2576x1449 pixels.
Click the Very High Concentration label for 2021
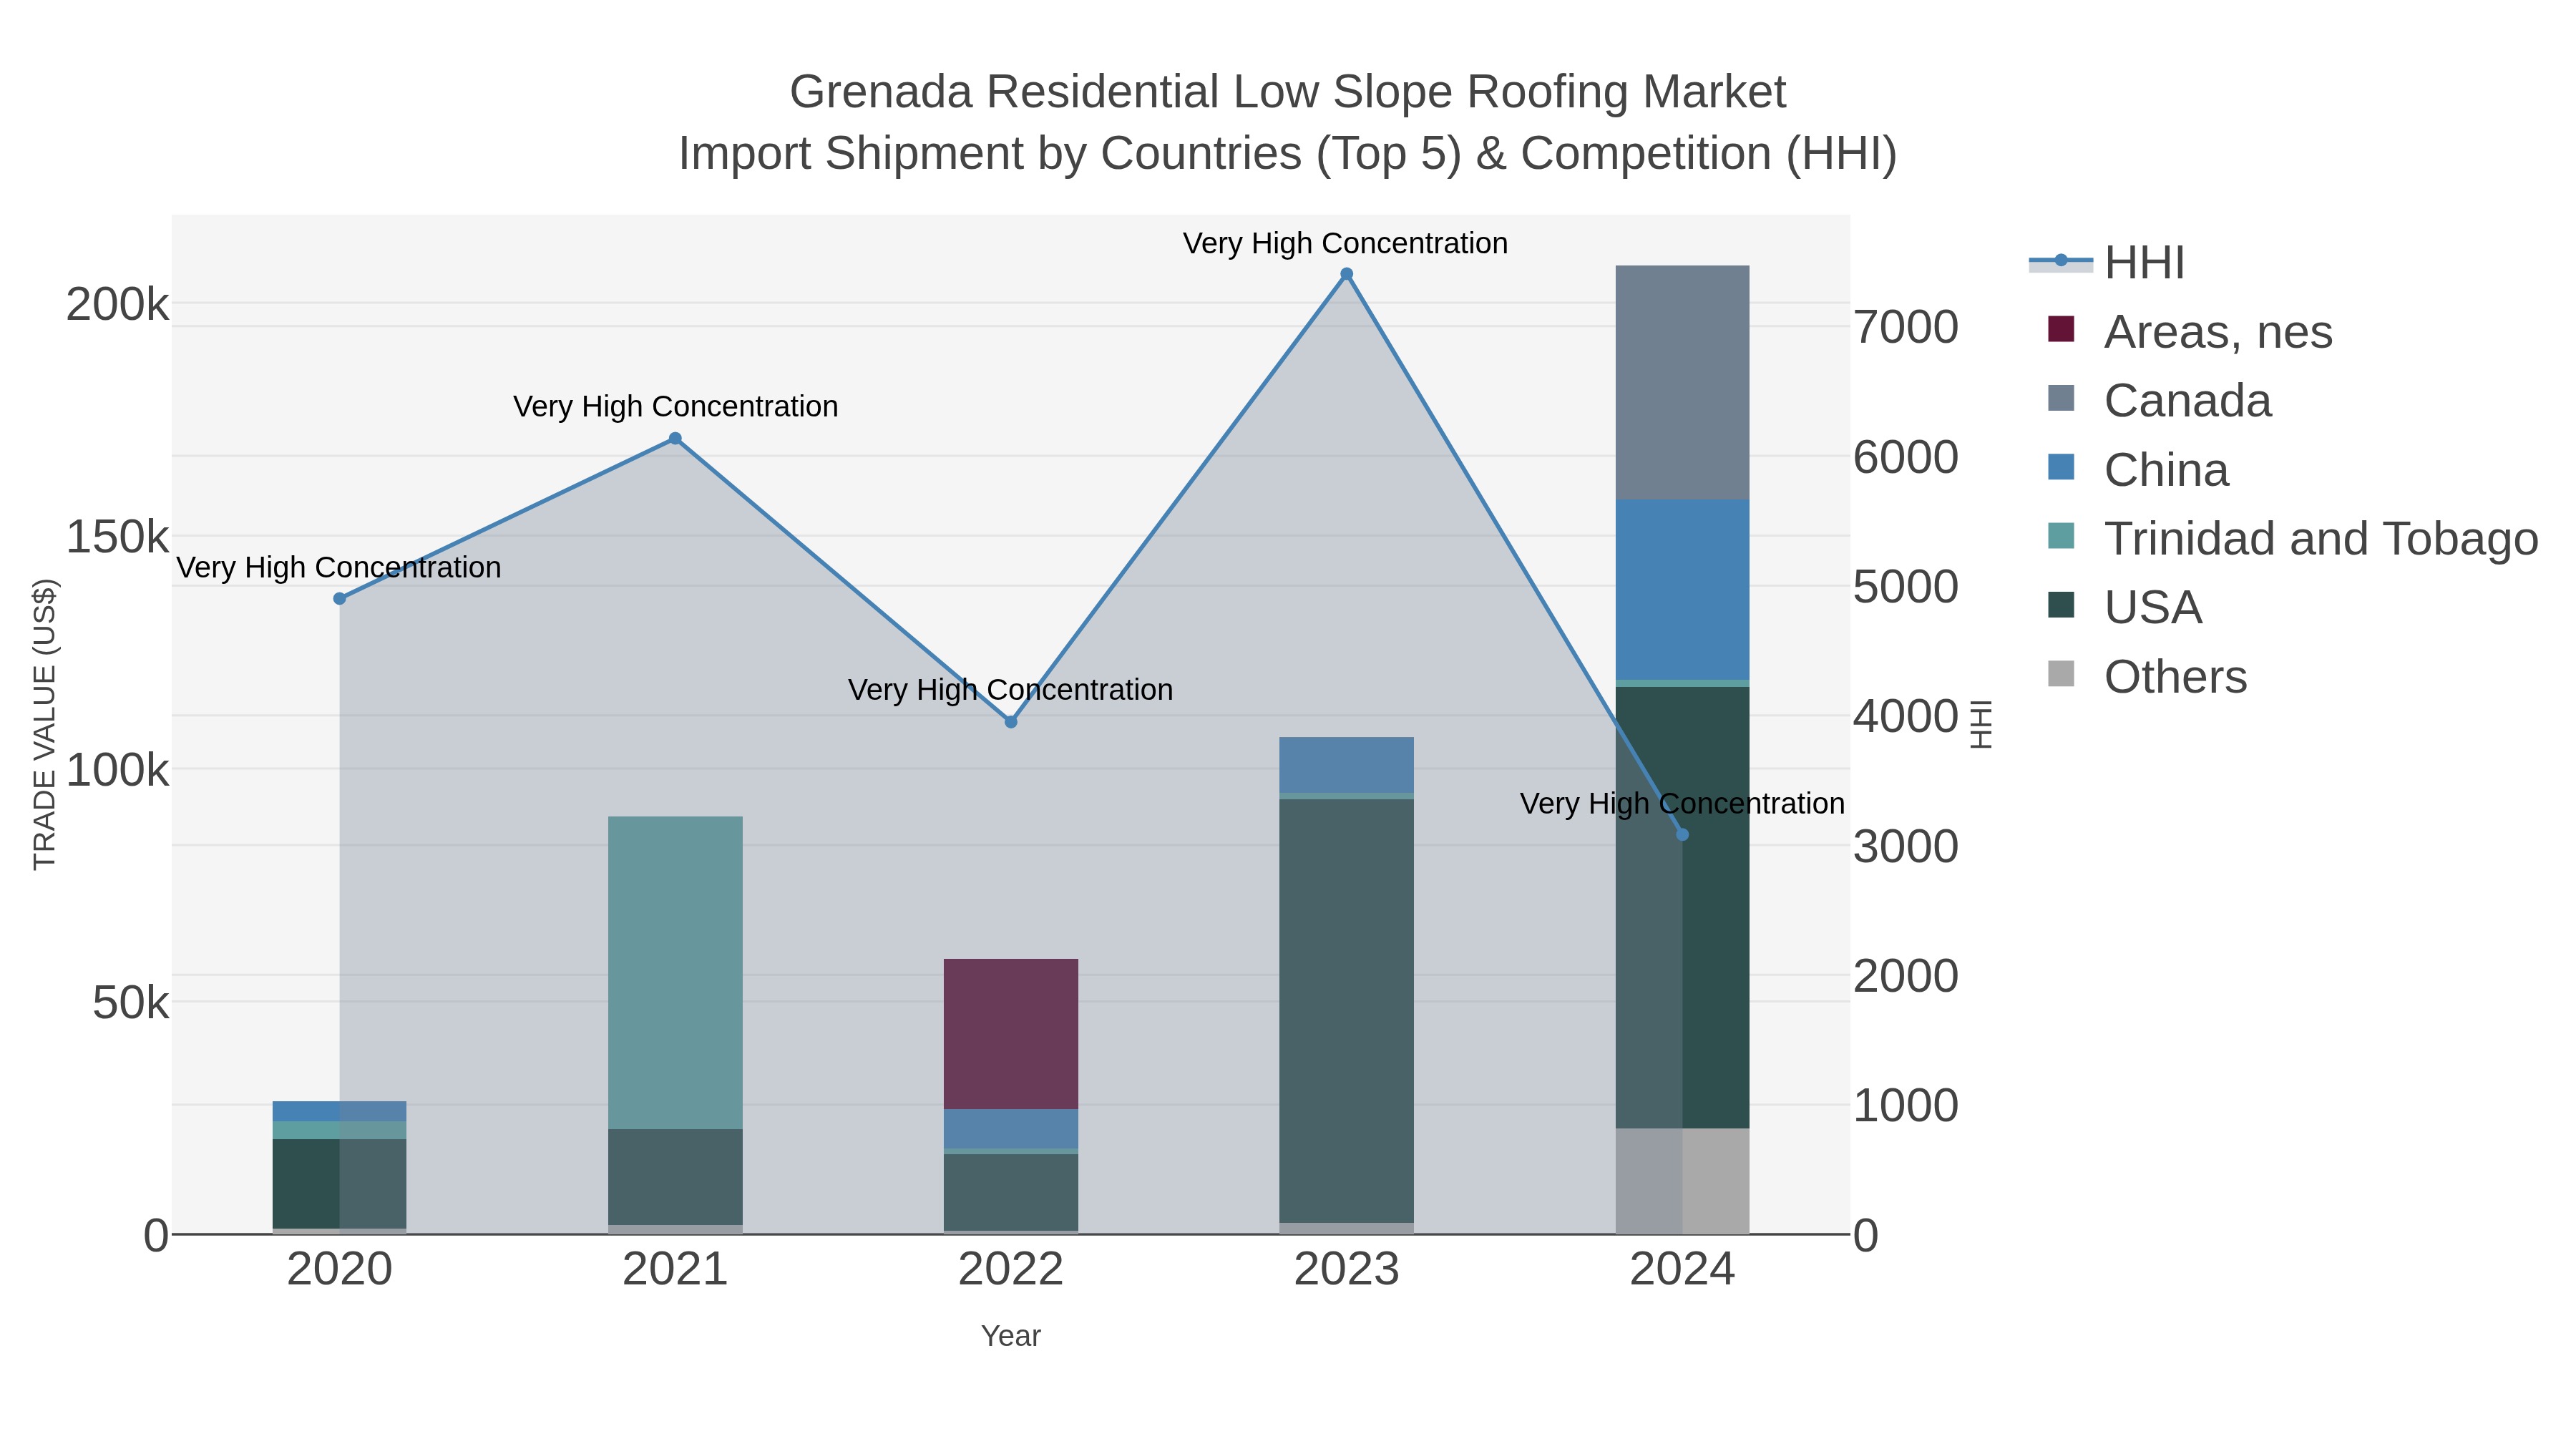click(x=676, y=406)
